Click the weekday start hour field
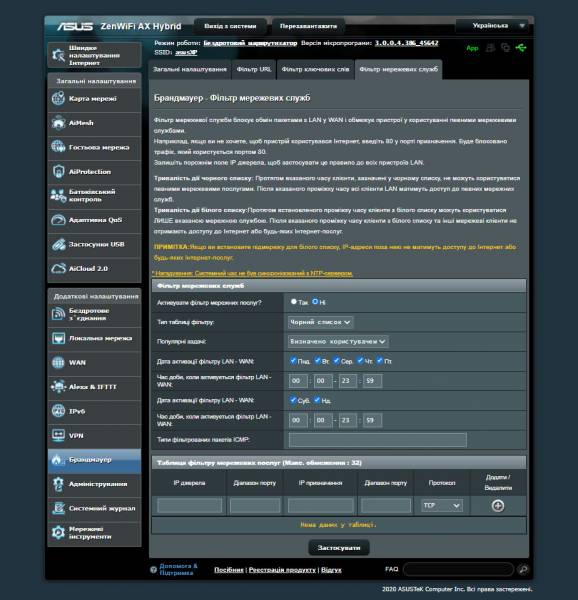 (x=298, y=381)
